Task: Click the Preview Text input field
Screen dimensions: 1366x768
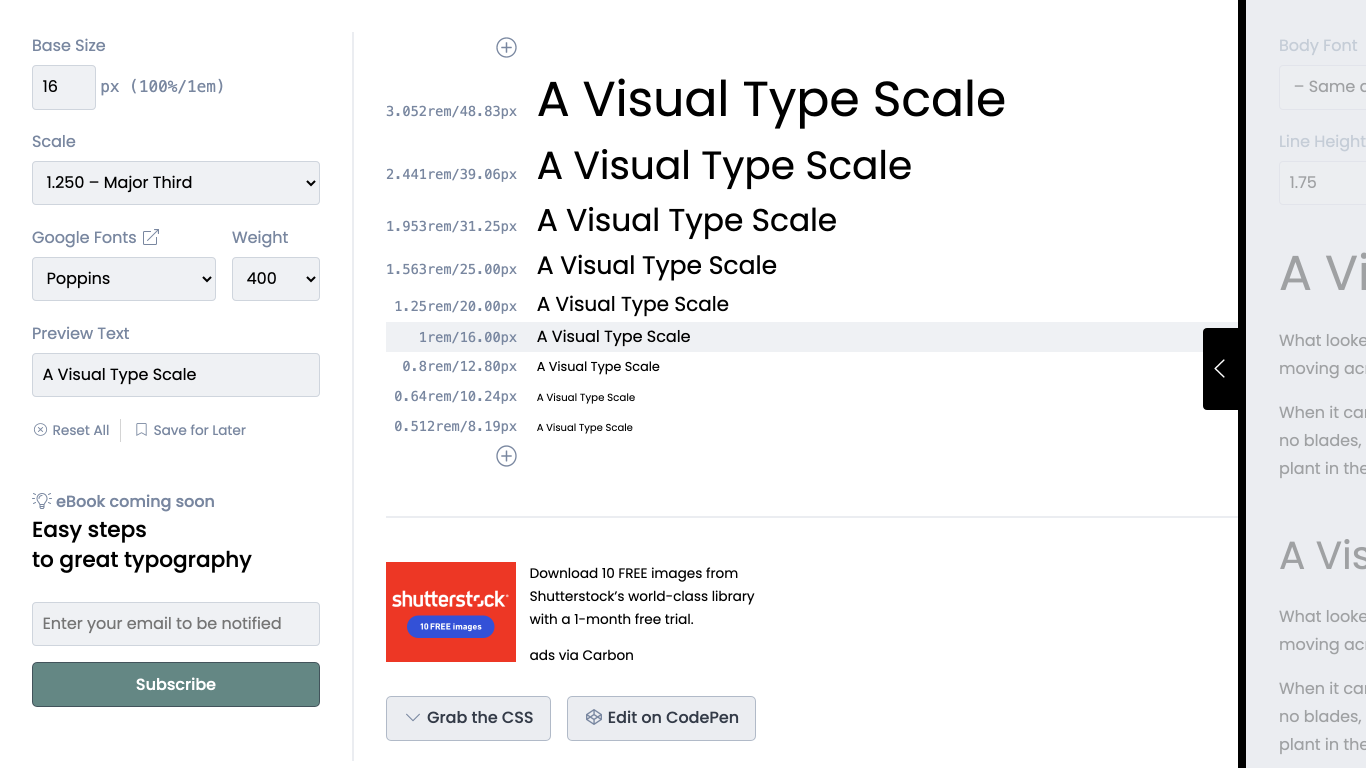Action: click(x=176, y=375)
